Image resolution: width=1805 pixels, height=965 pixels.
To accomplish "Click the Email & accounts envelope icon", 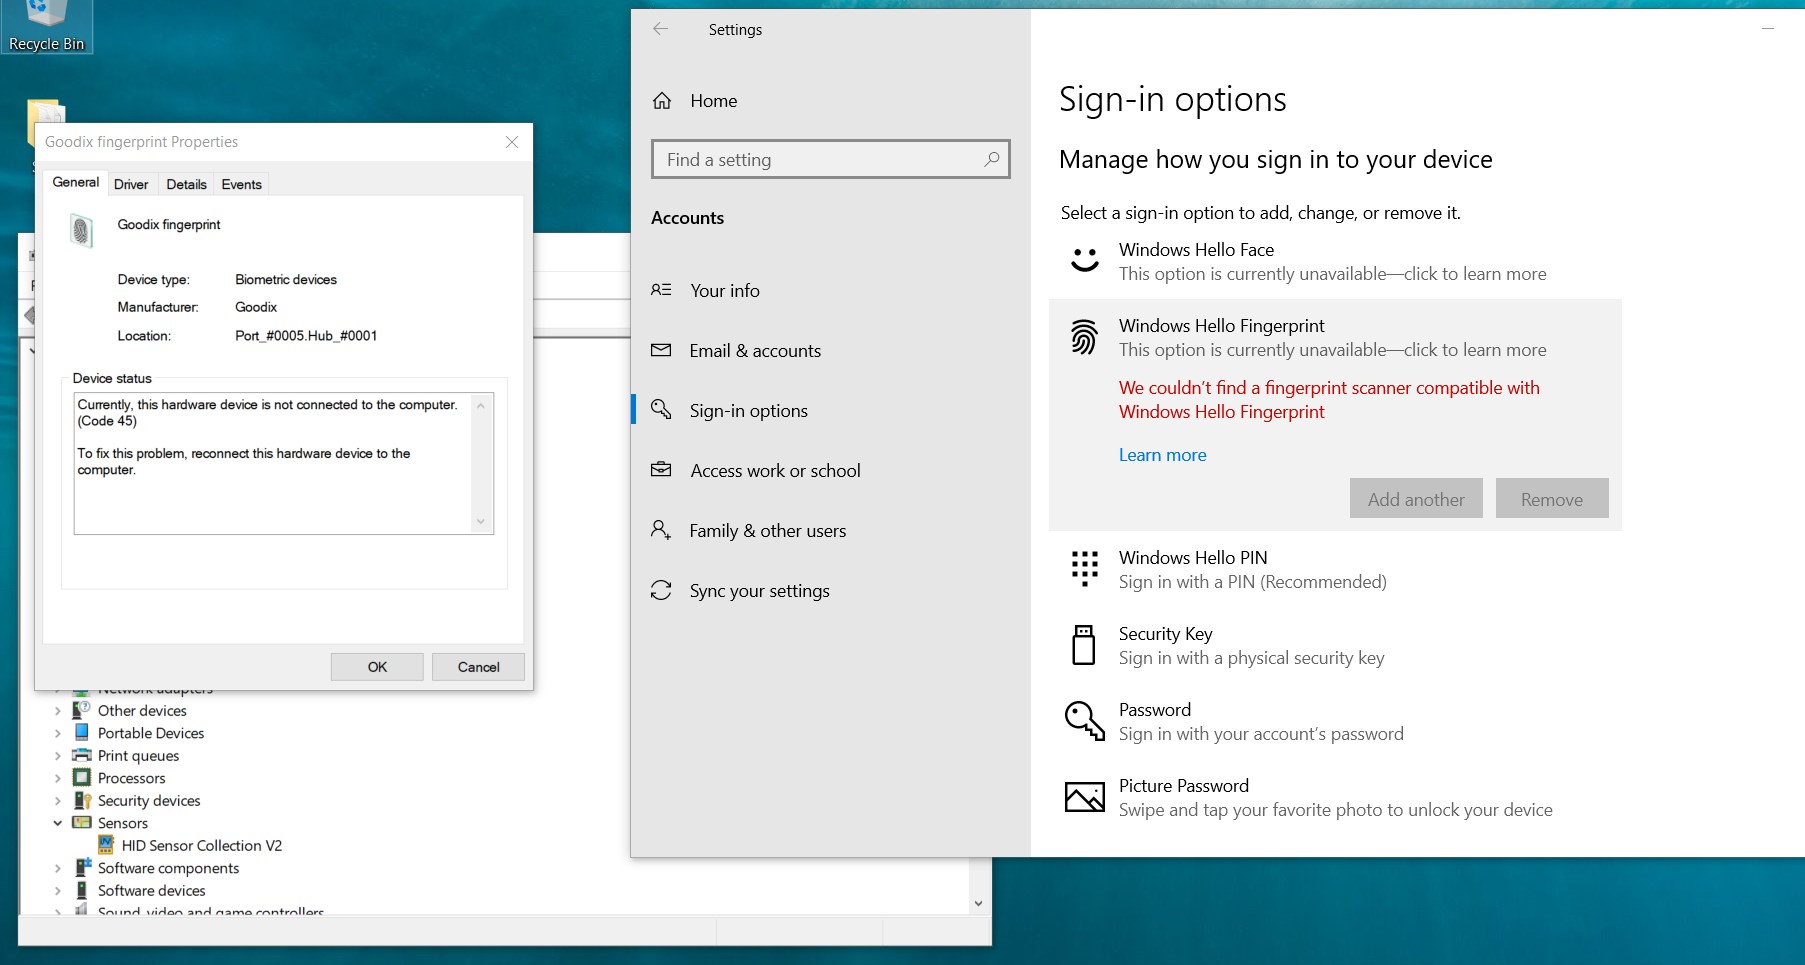I will pos(661,350).
